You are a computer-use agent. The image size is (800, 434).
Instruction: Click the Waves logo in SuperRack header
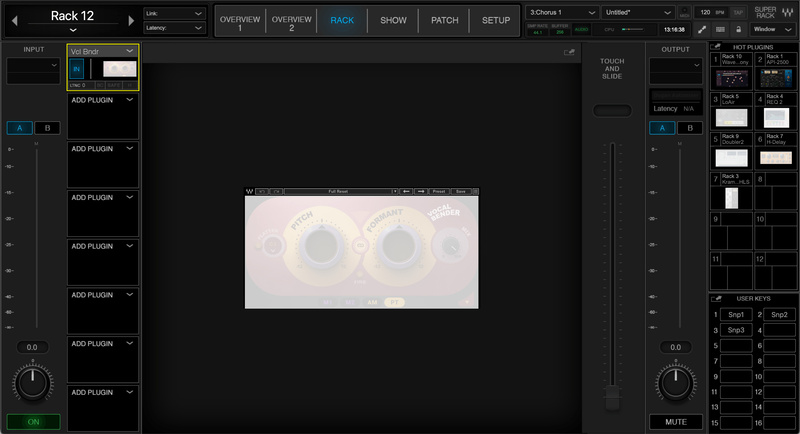787,12
